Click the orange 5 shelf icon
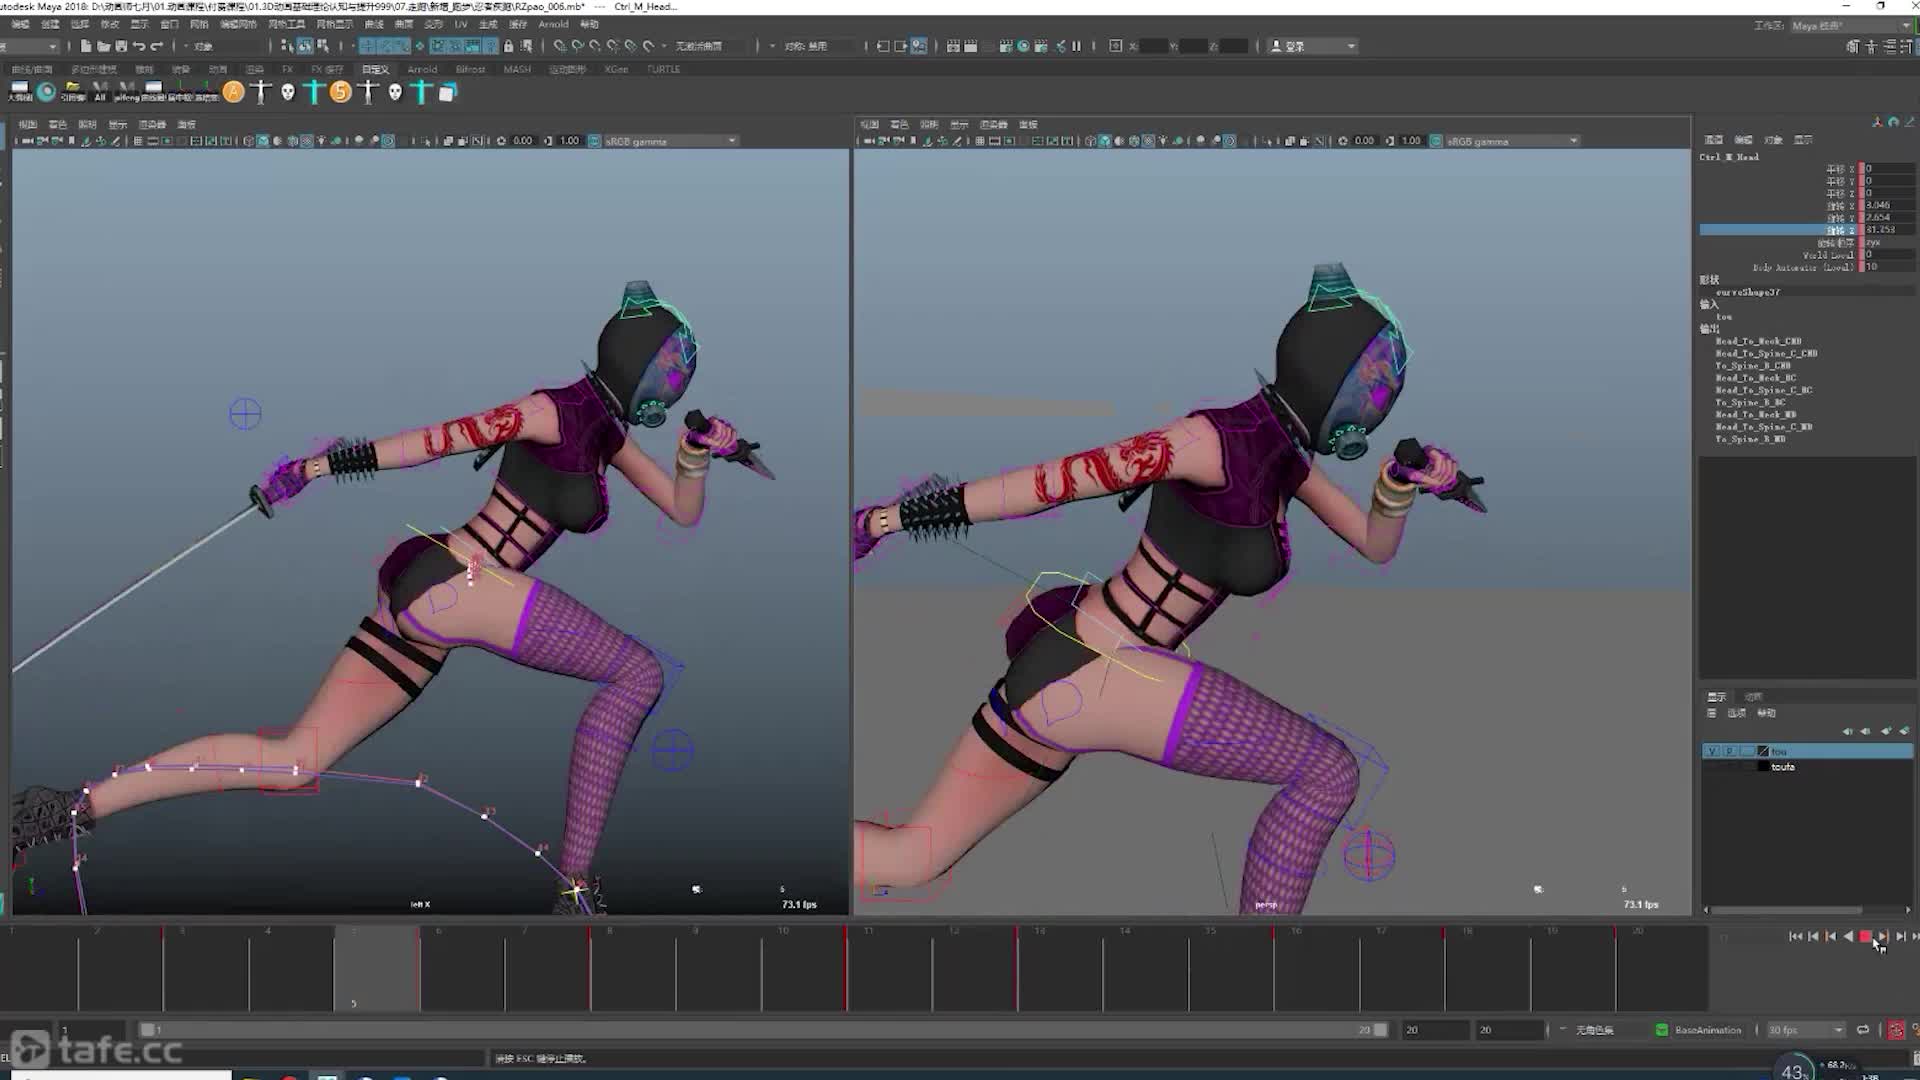Viewport: 1920px width, 1080px height. (341, 92)
